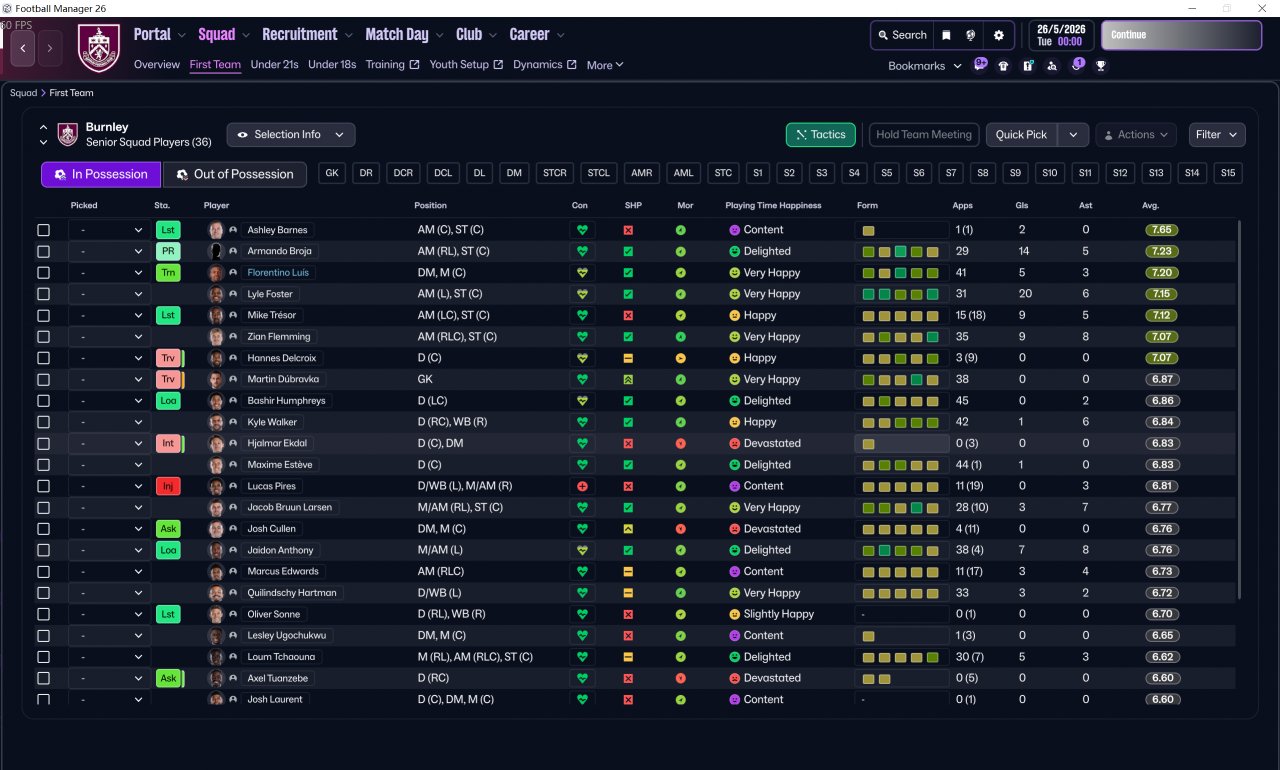Open the messages inbox with 9+ badge
The image size is (1280, 770).
click(980, 65)
